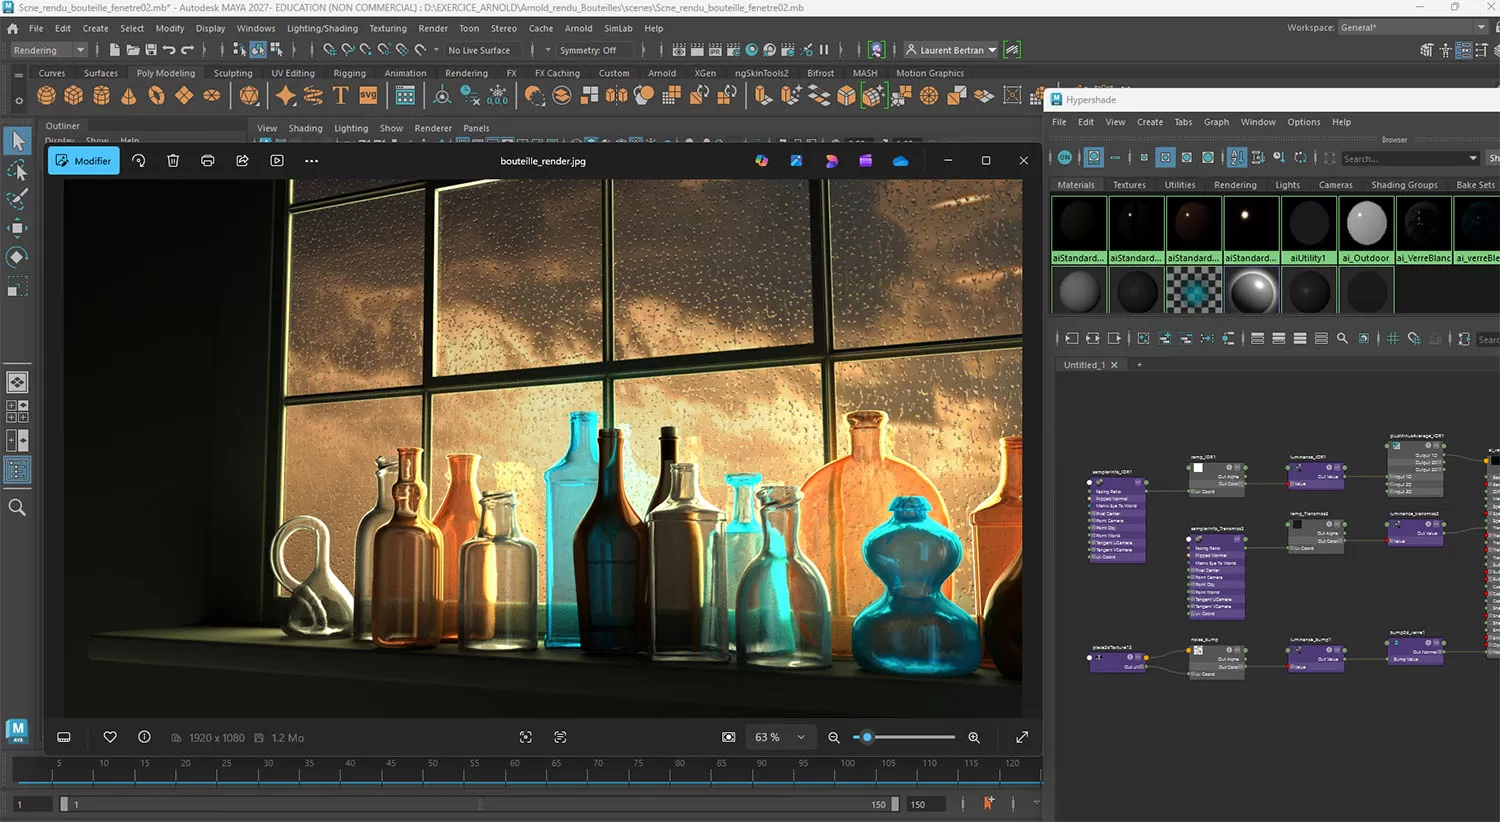Select the SVG import shelf icon
1500x822 pixels.
point(368,96)
